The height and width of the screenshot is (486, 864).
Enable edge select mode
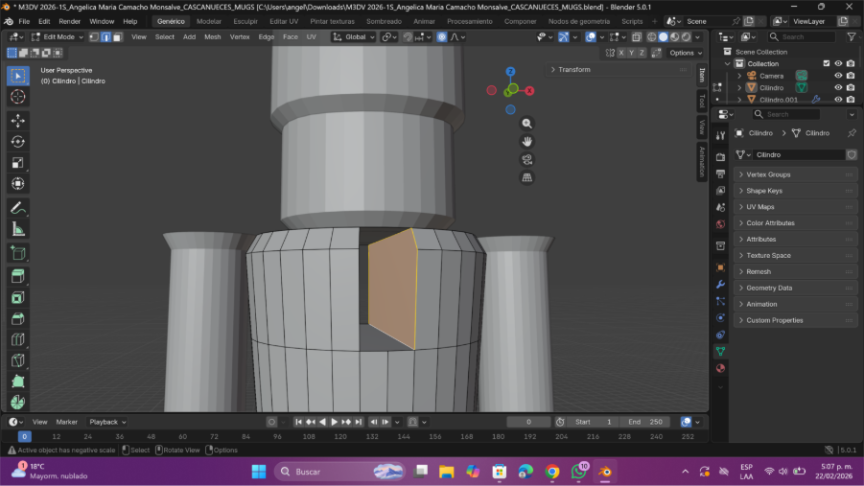106,37
